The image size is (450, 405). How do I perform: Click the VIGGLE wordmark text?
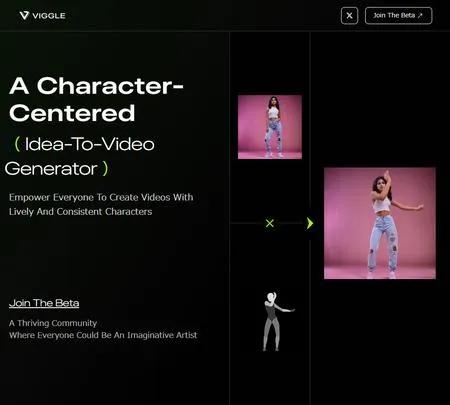[49, 16]
